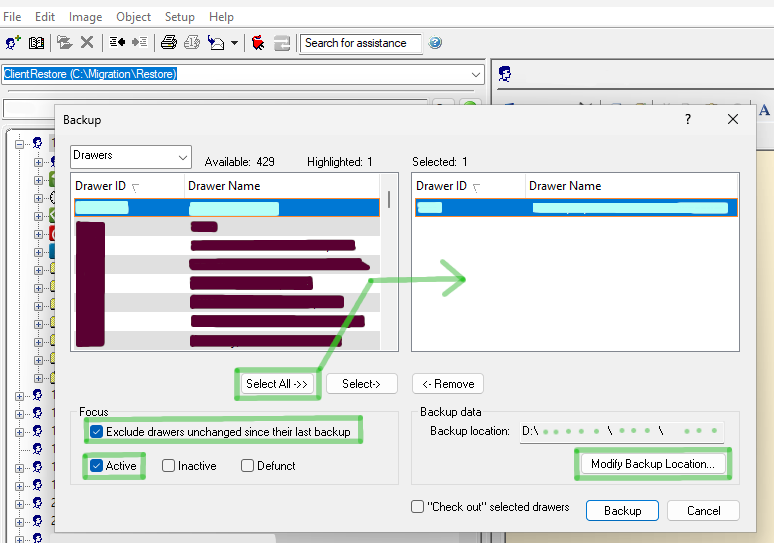The width and height of the screenshot is (774, 543).
Task: Cancel the Backup dialog
Action: pyautogui.click(x=703, y=510)
